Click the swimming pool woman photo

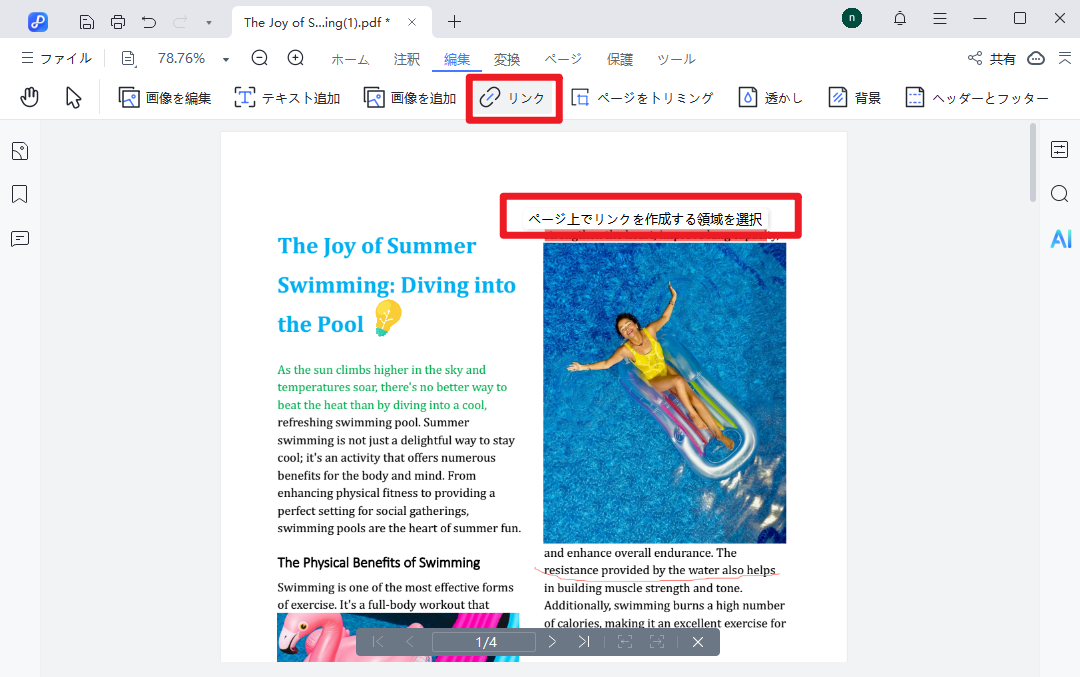click(x=665, y=393)
